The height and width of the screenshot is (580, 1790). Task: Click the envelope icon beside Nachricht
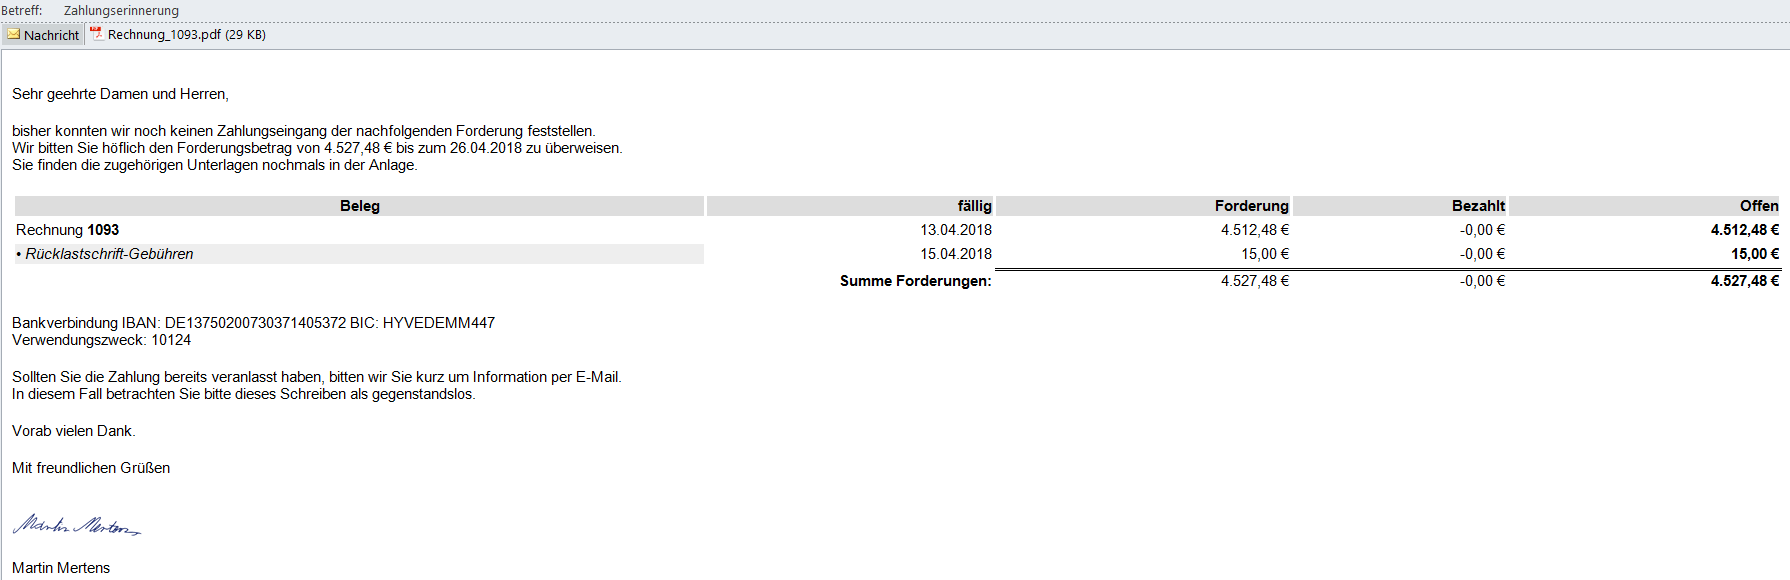click(x=13, y=34)
